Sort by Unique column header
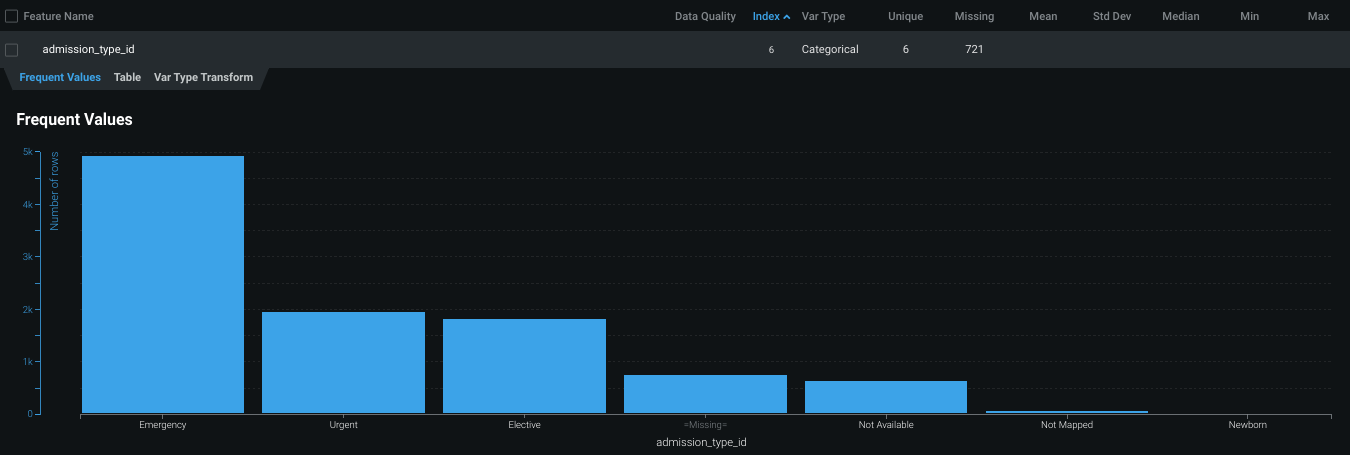 [905, 16]
